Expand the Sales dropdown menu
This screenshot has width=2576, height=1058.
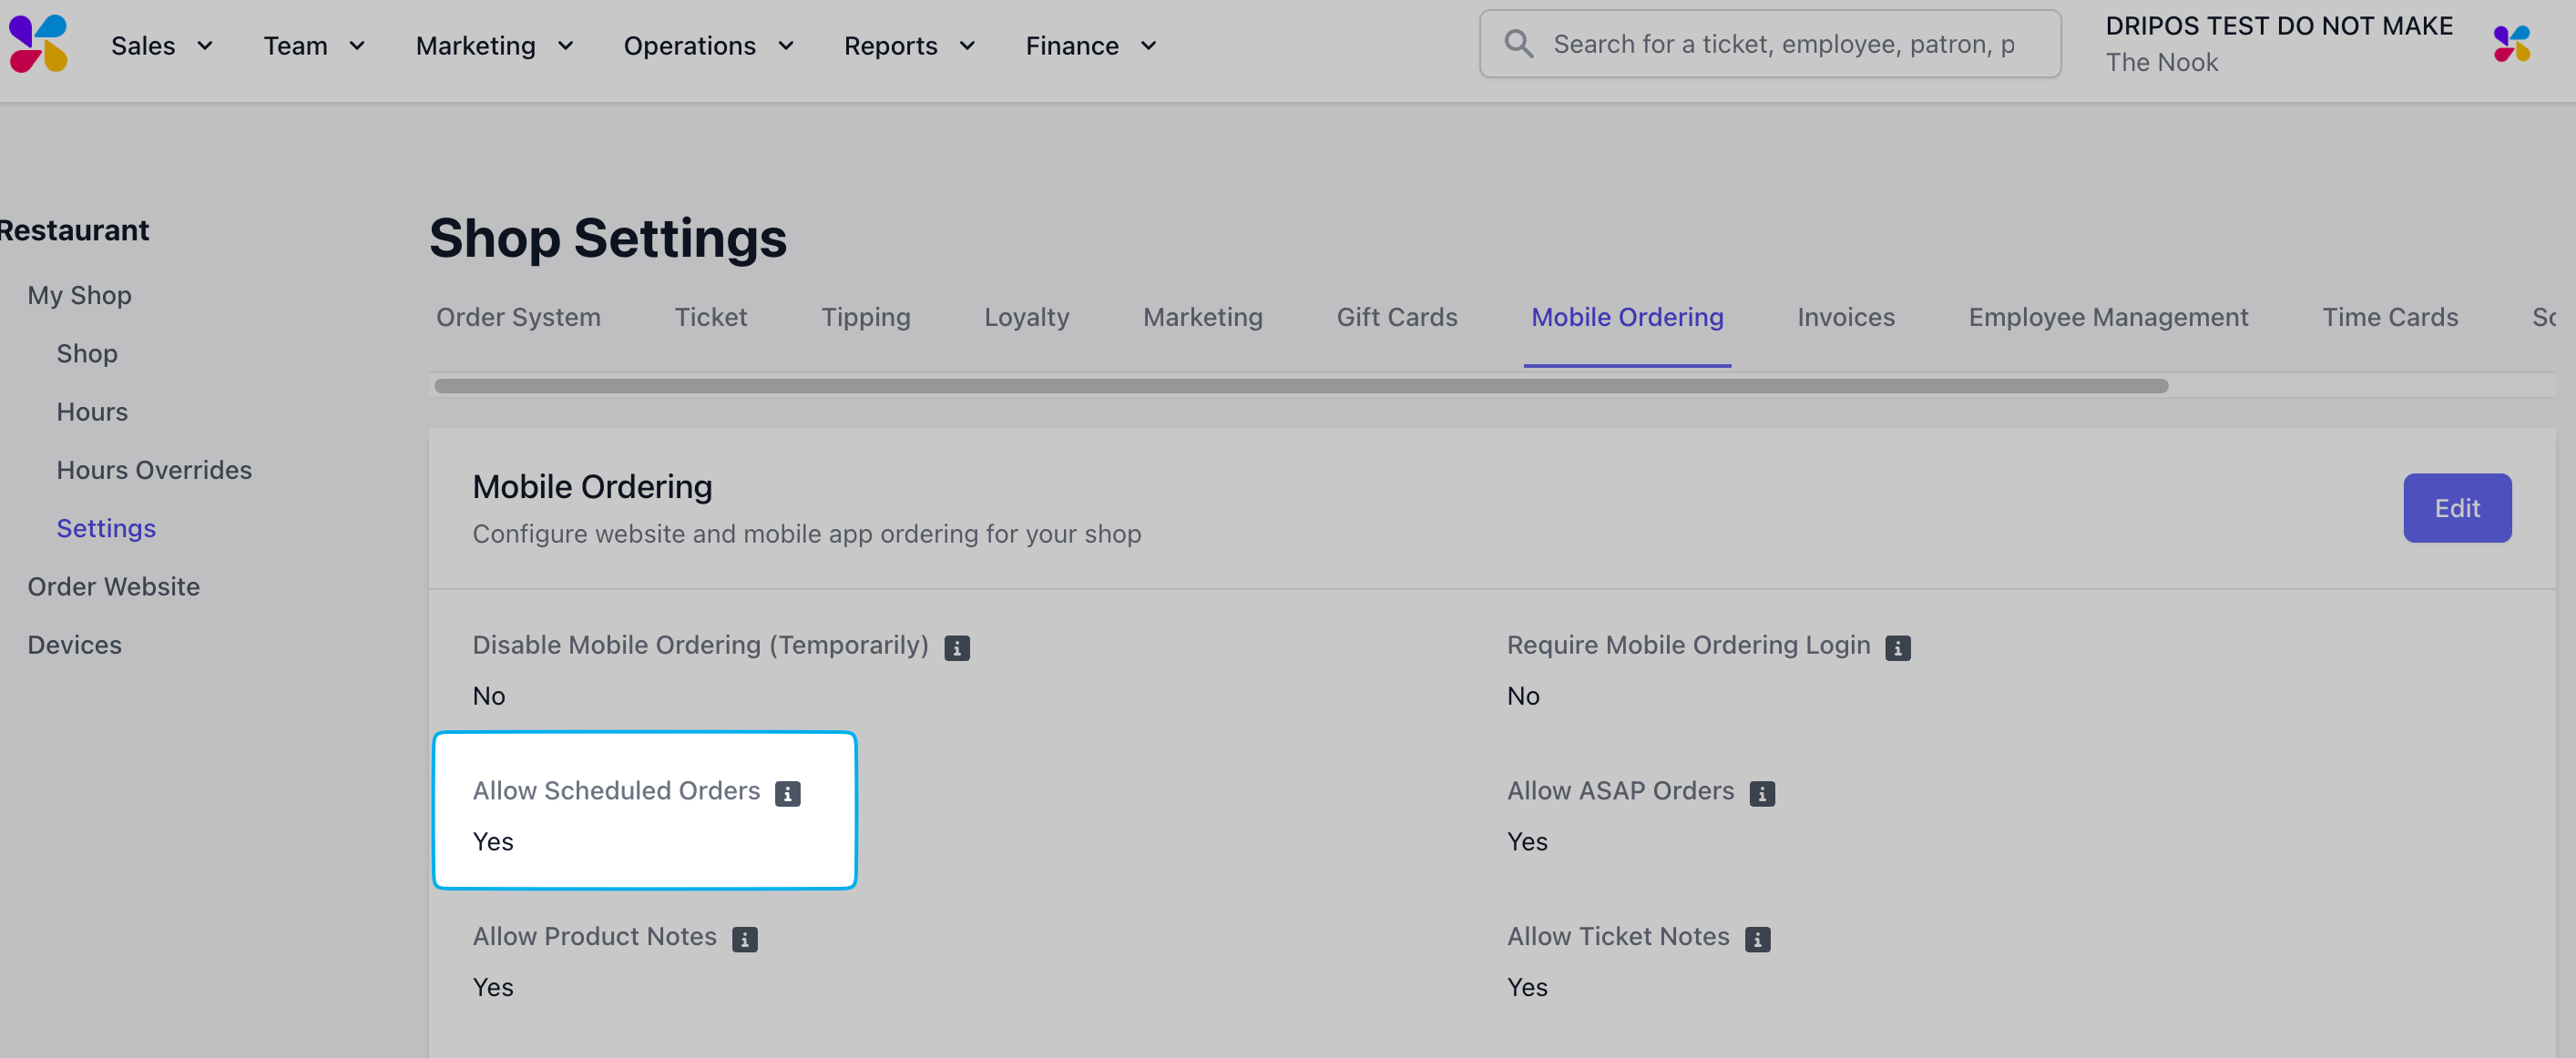tap(162, 46)
